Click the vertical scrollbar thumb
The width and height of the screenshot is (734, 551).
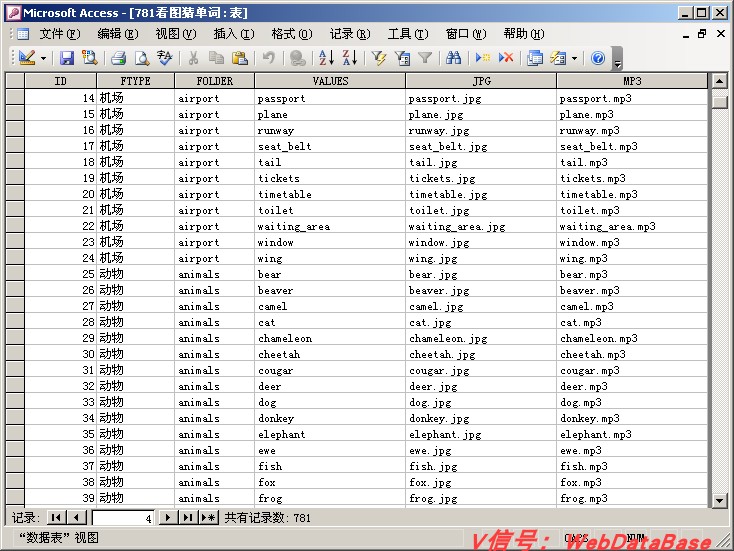coord(719,102)
